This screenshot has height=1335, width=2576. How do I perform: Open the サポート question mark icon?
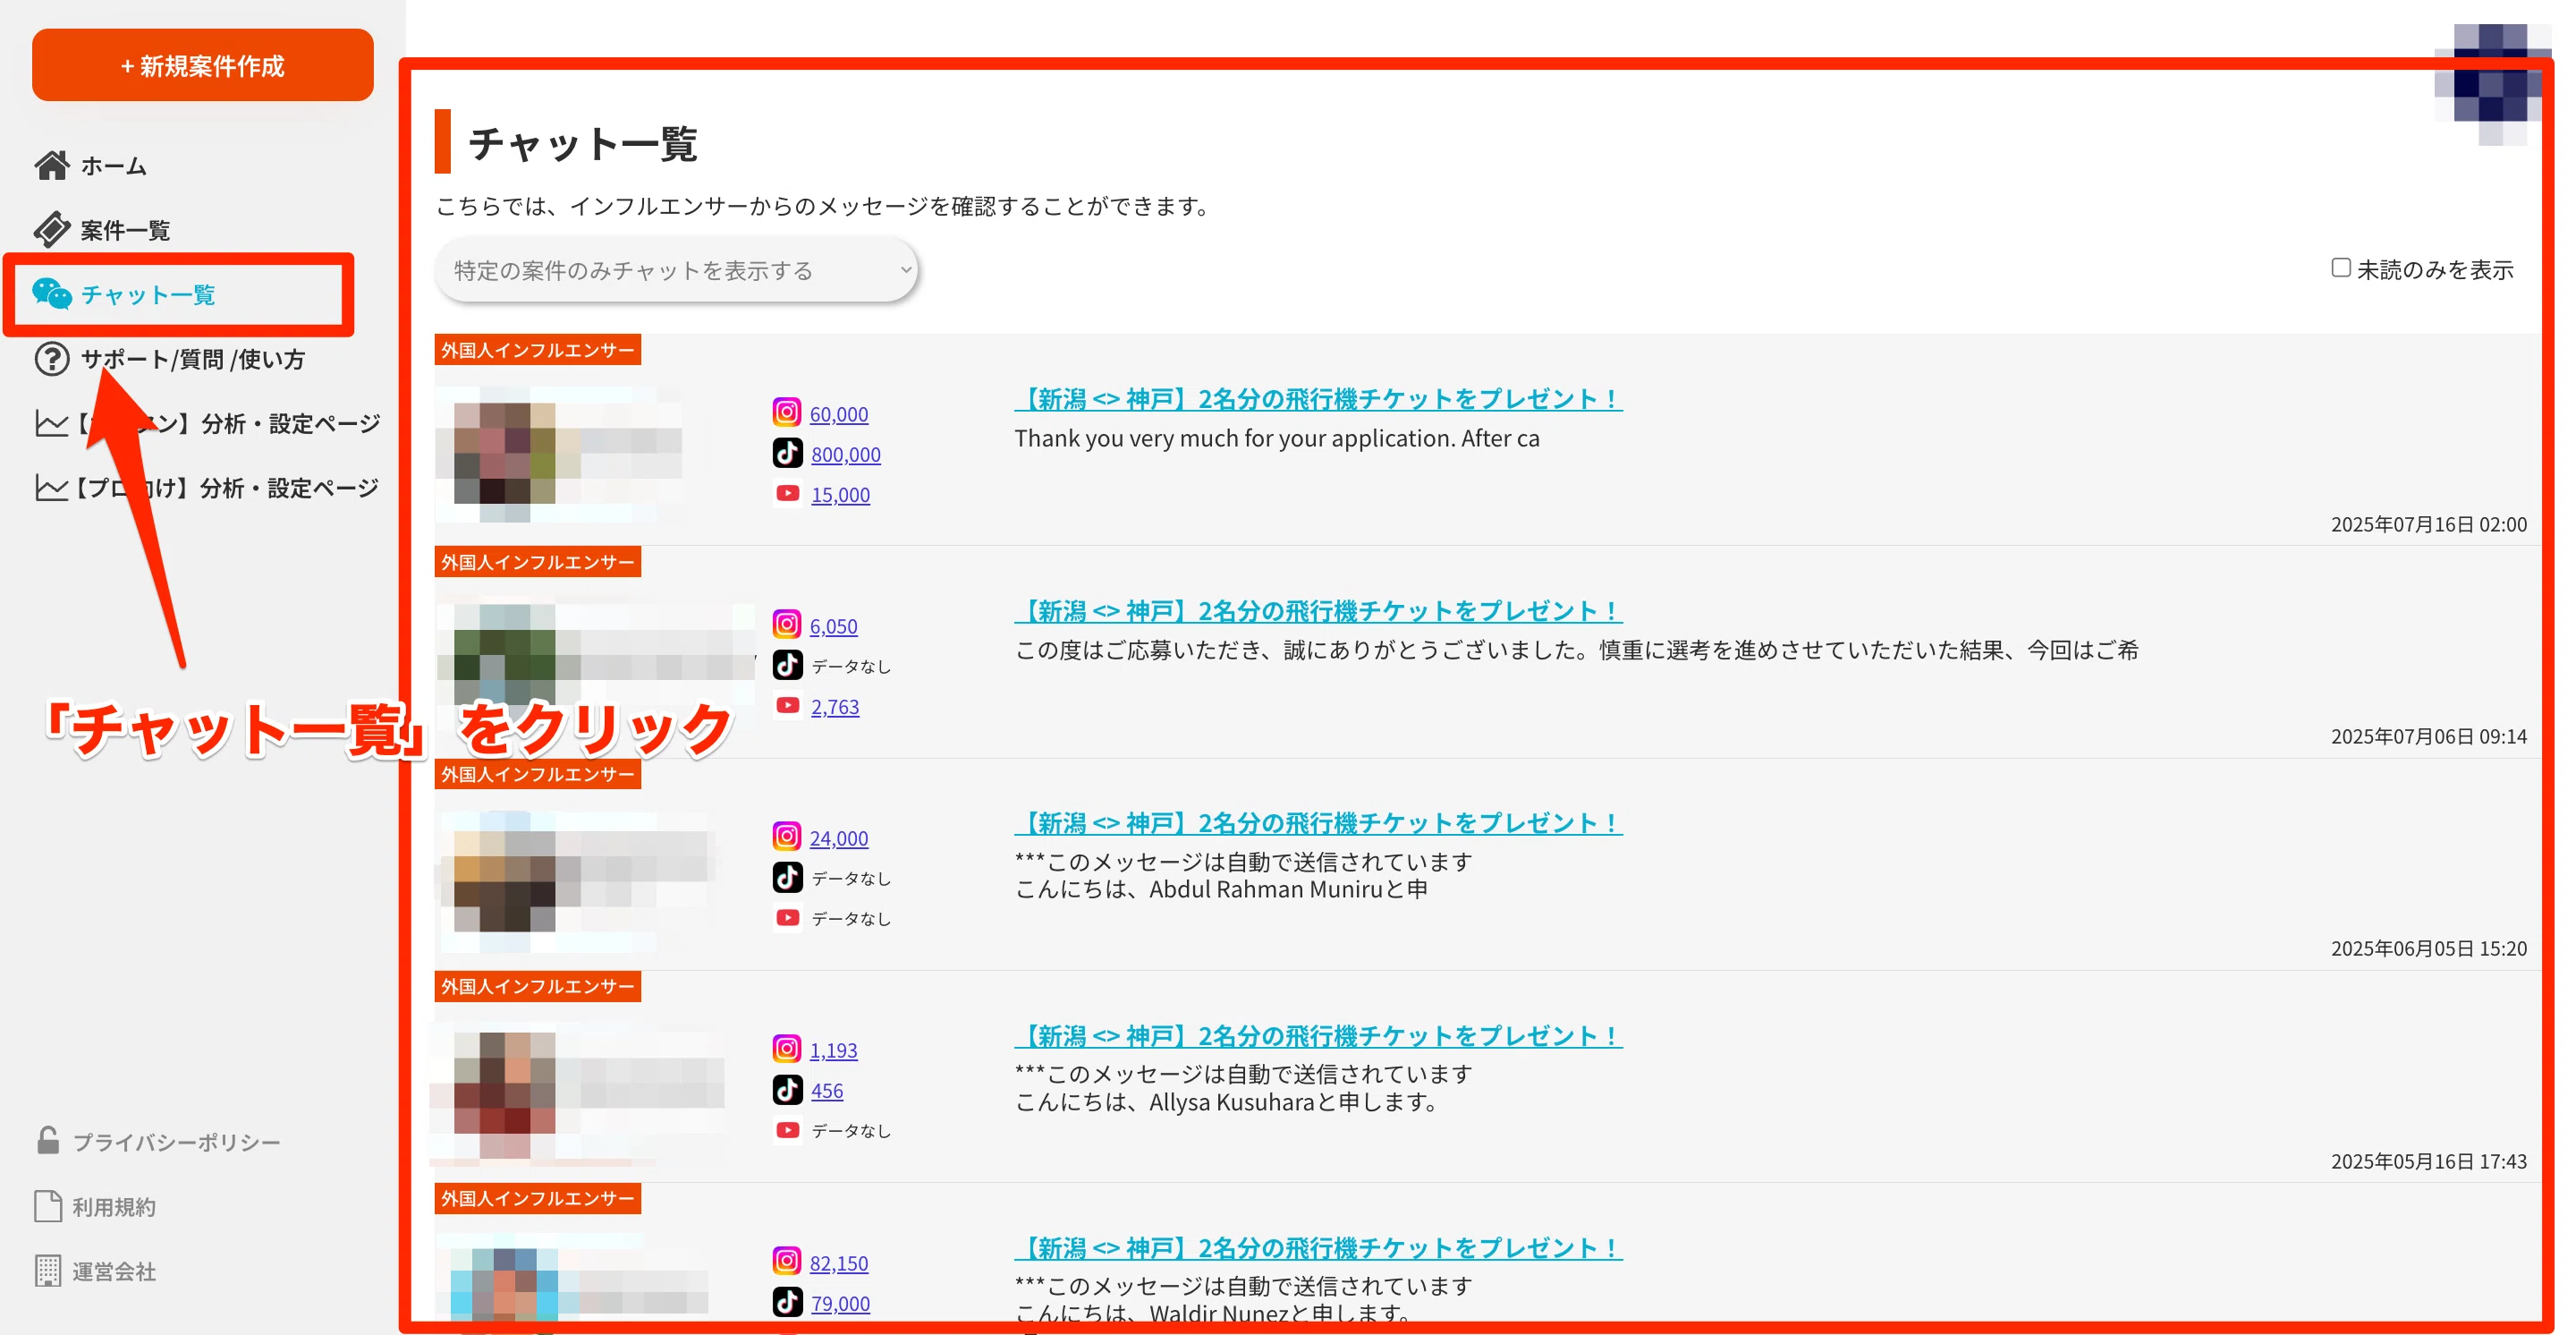tap(52, 358)
